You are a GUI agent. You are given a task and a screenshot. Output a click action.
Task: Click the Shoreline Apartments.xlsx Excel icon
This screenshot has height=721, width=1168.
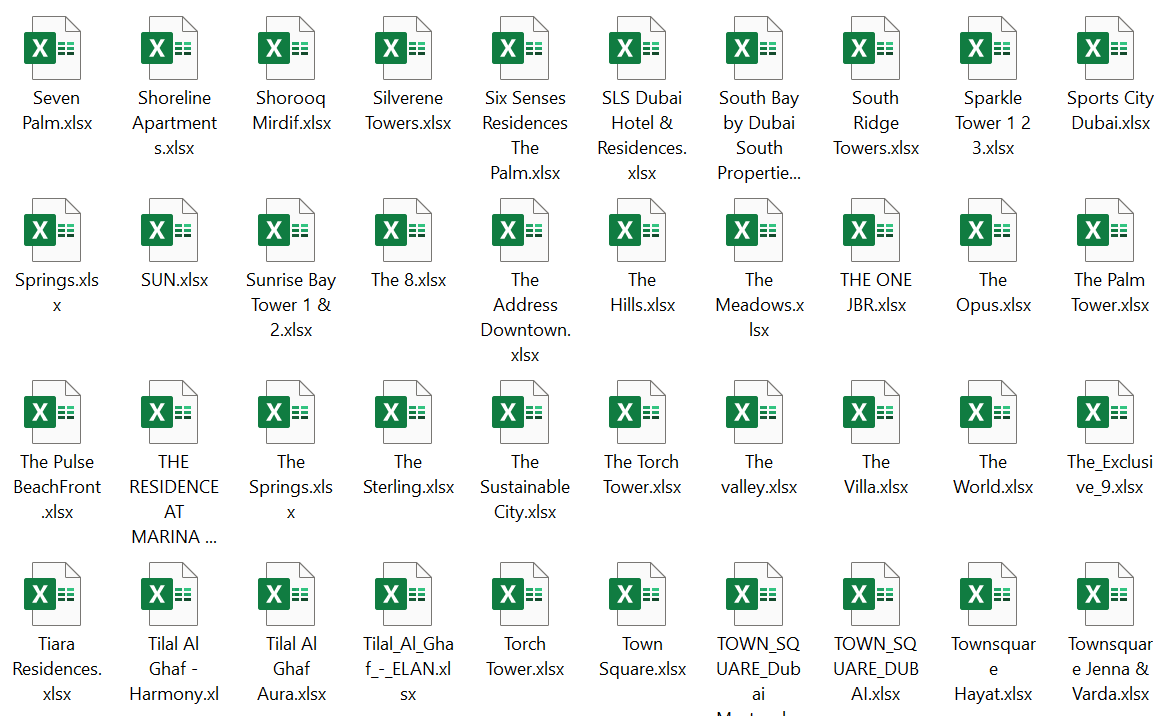(x=173, y=48)
